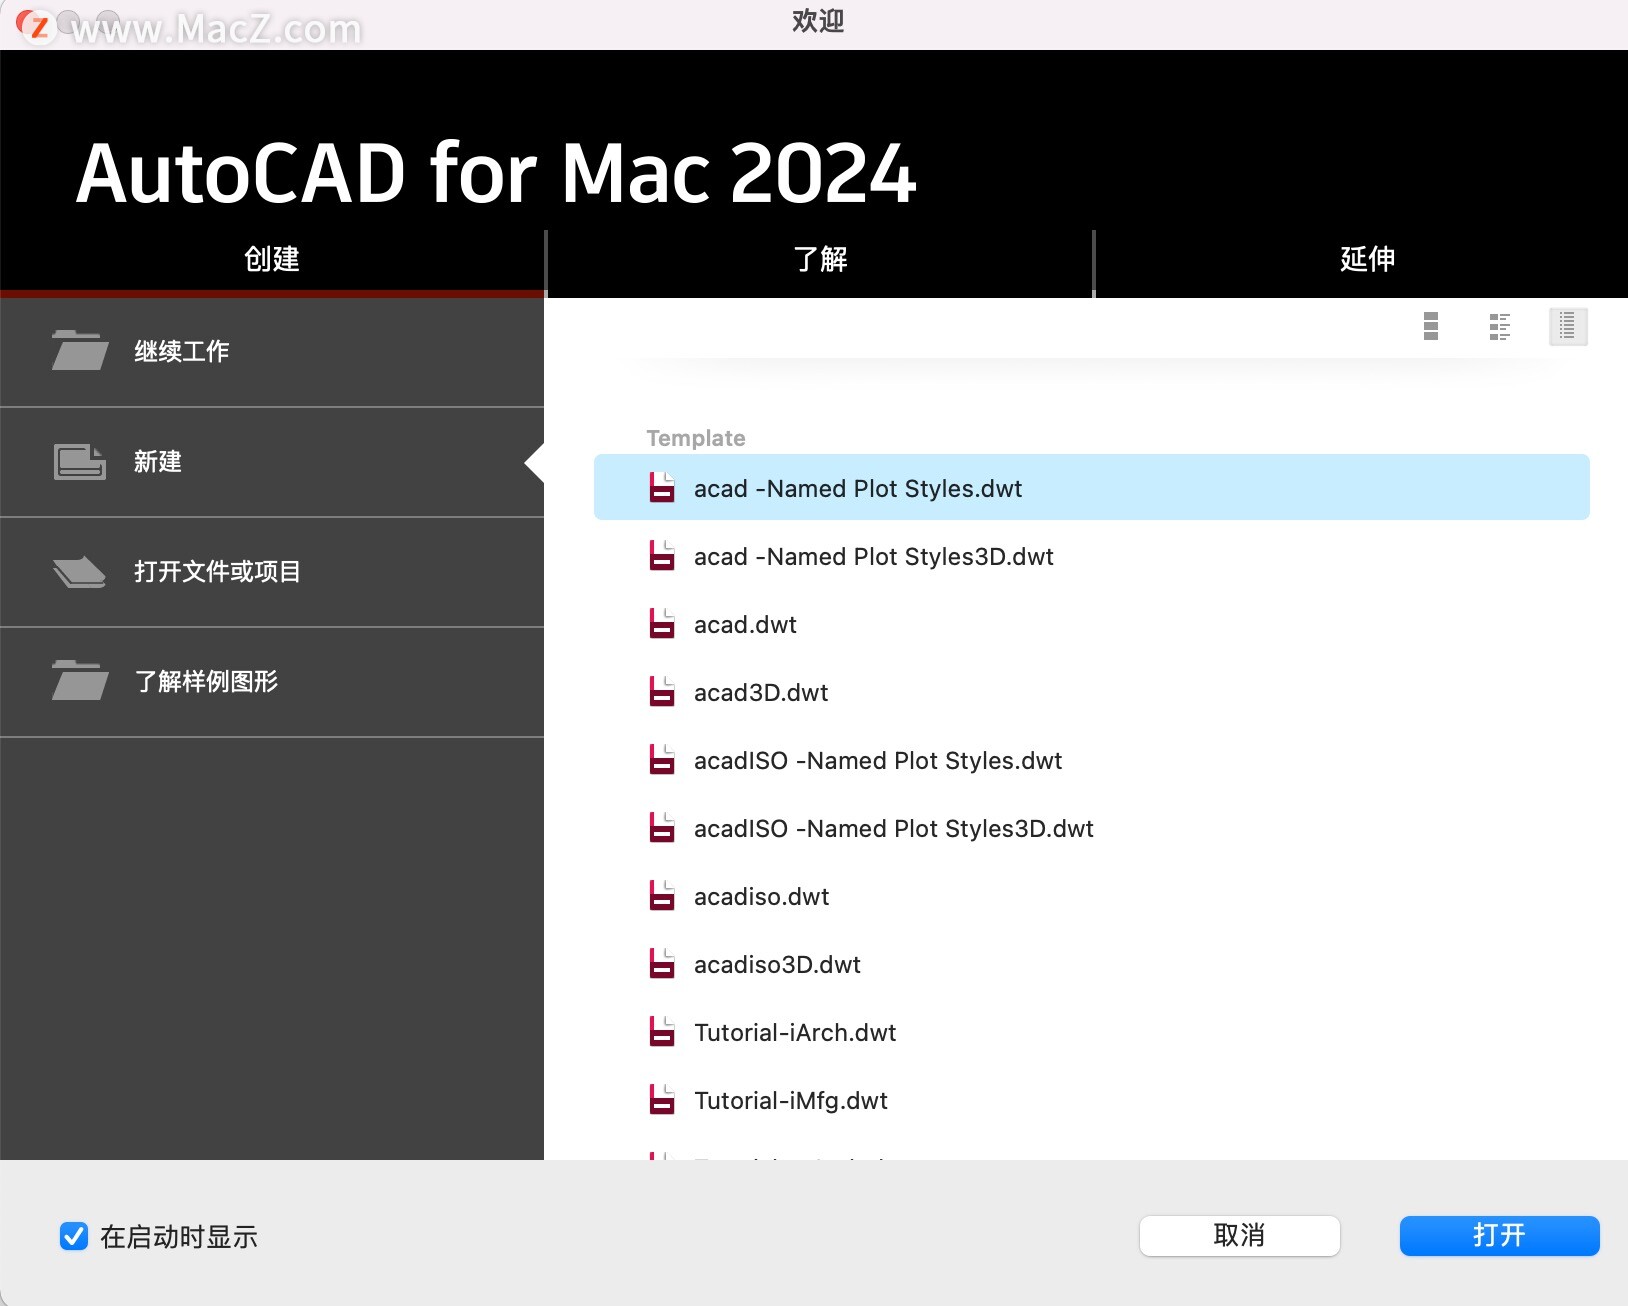The height and width of the screenshot is (1306, 1628).
Task: Select the thumbnail grid view icon
Action: [1430, 326]
